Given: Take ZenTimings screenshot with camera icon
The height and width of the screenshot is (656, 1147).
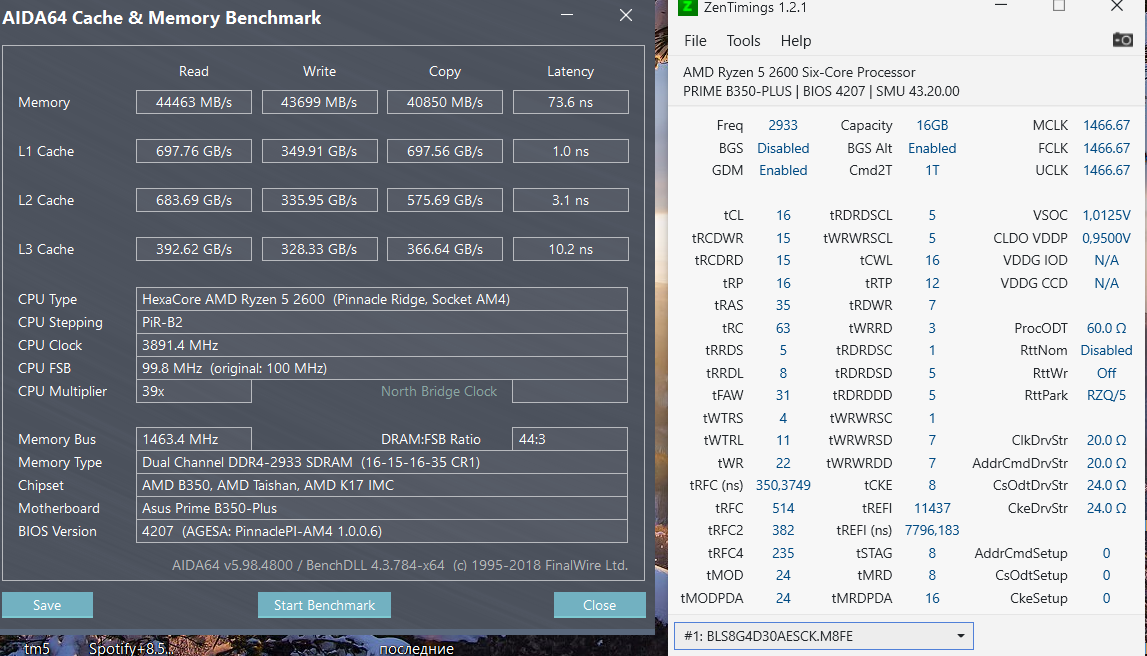Looking at the screenshot, I should pos(1122,40).
